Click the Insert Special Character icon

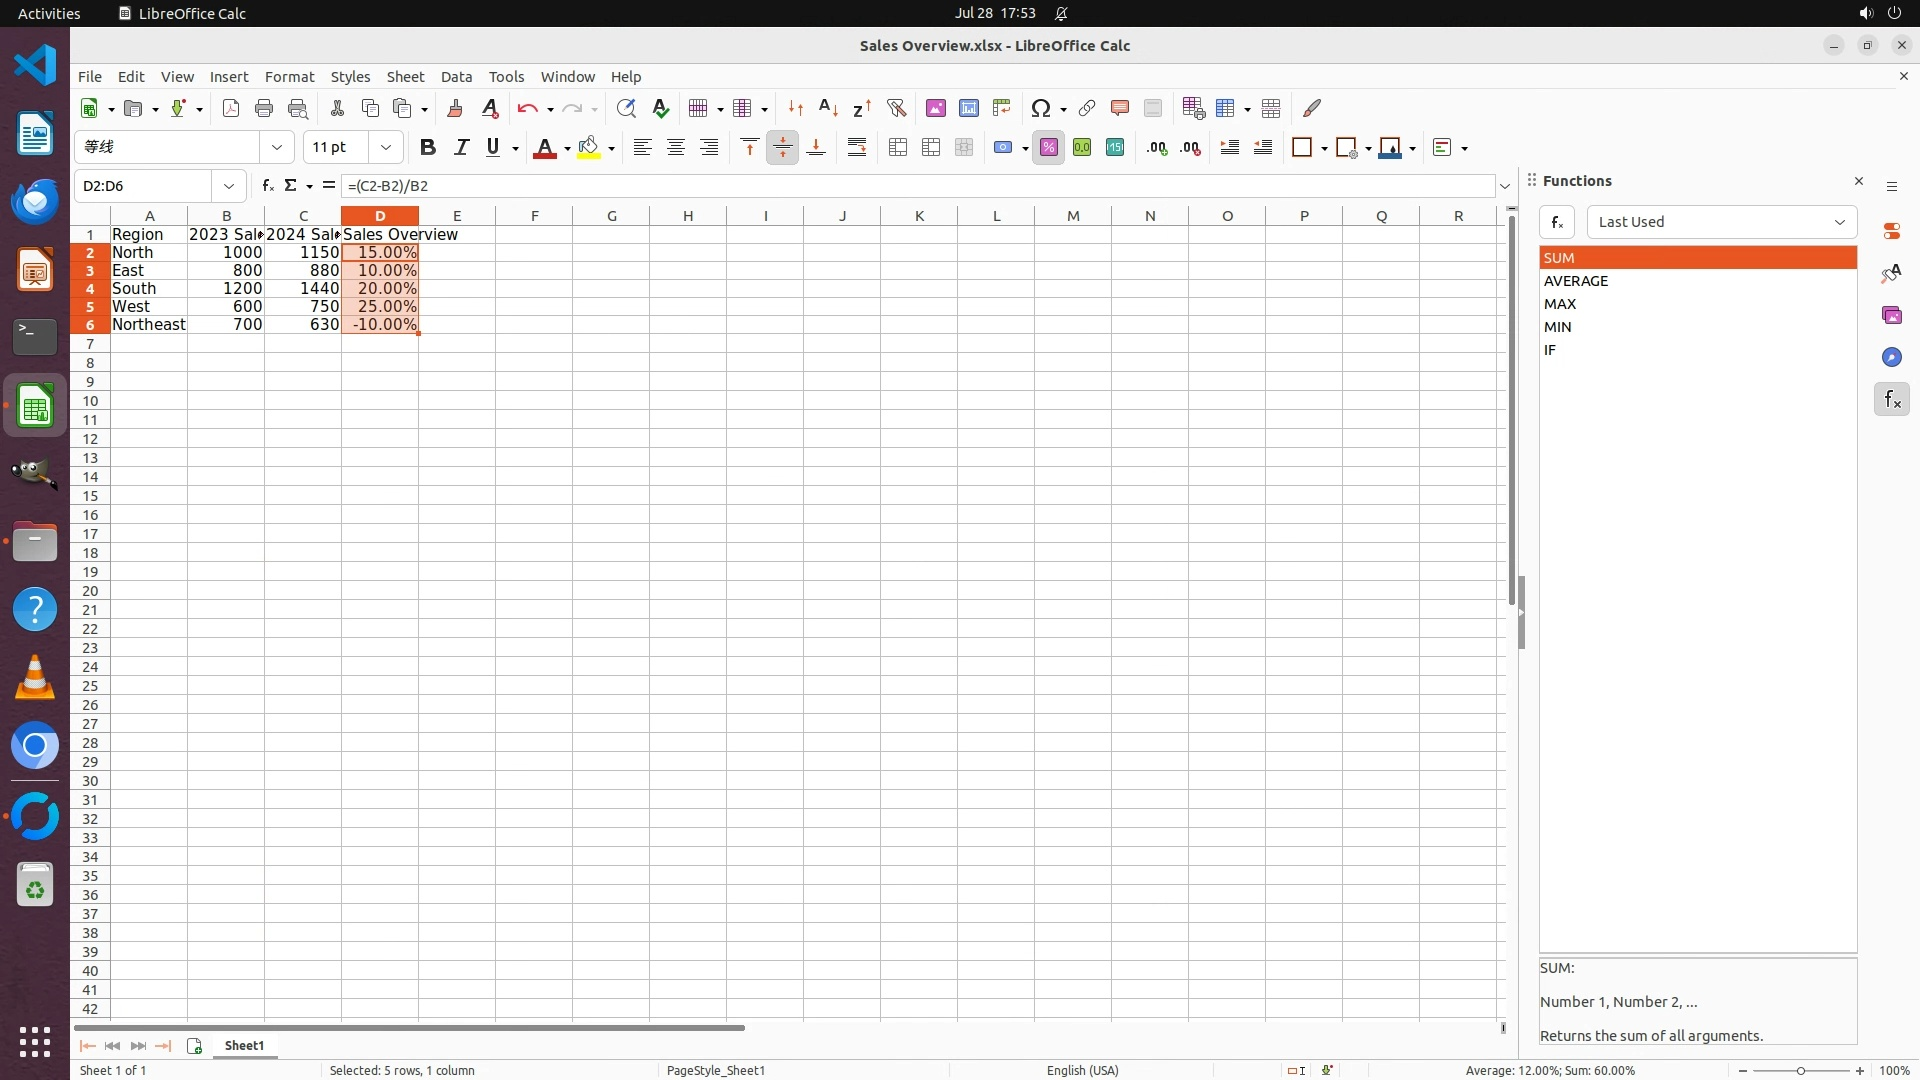1040,108
